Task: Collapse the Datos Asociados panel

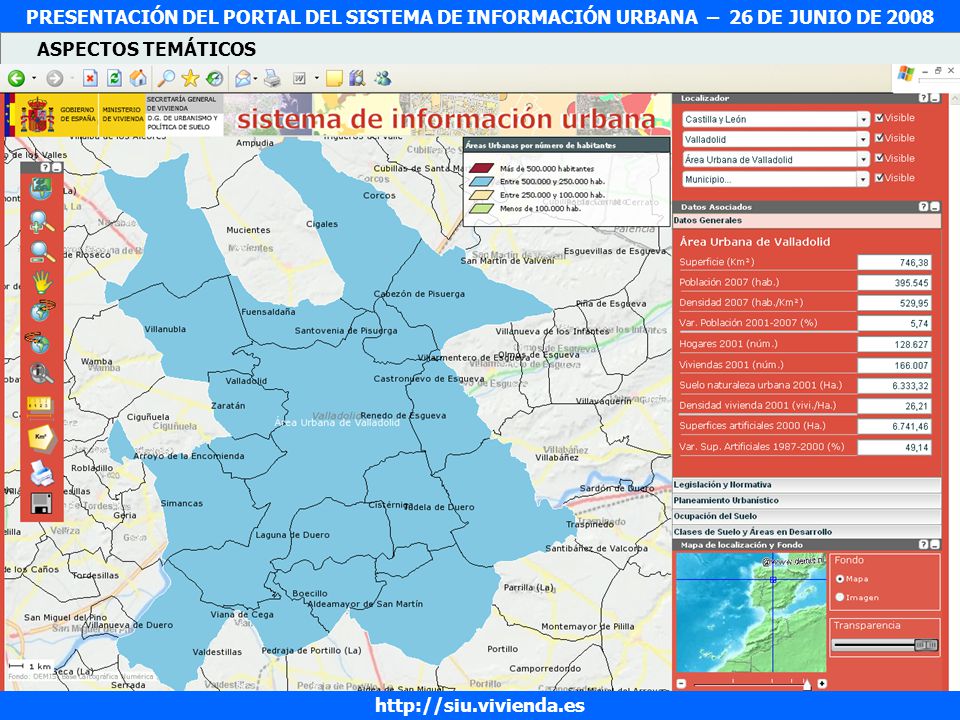Action: pos(935,207)
